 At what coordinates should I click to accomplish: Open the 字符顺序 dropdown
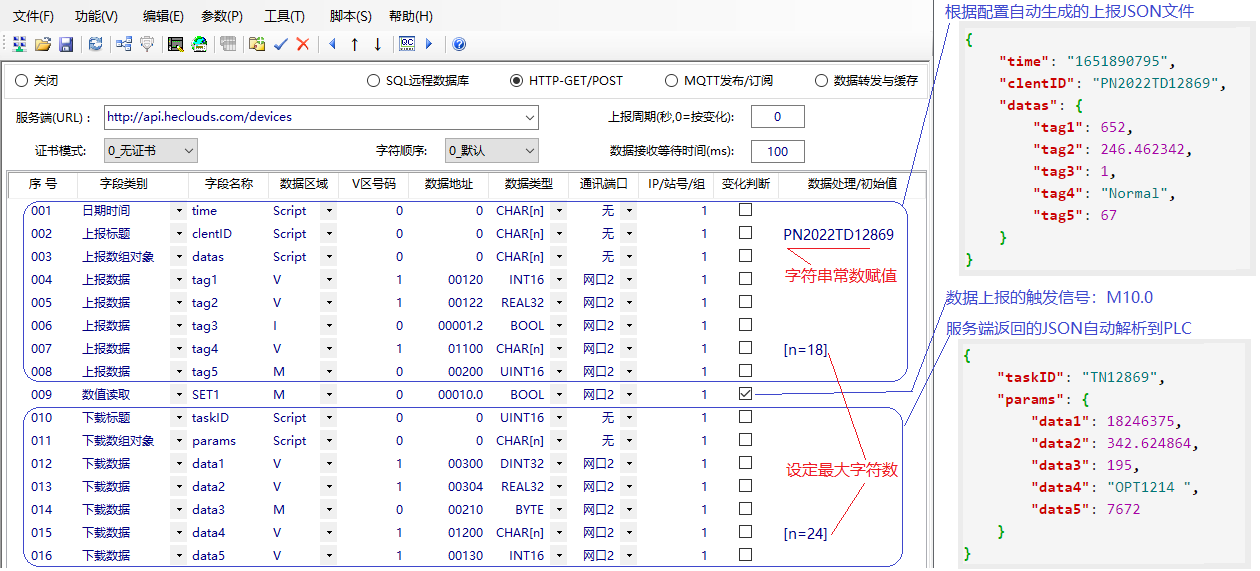coord(529,151)
